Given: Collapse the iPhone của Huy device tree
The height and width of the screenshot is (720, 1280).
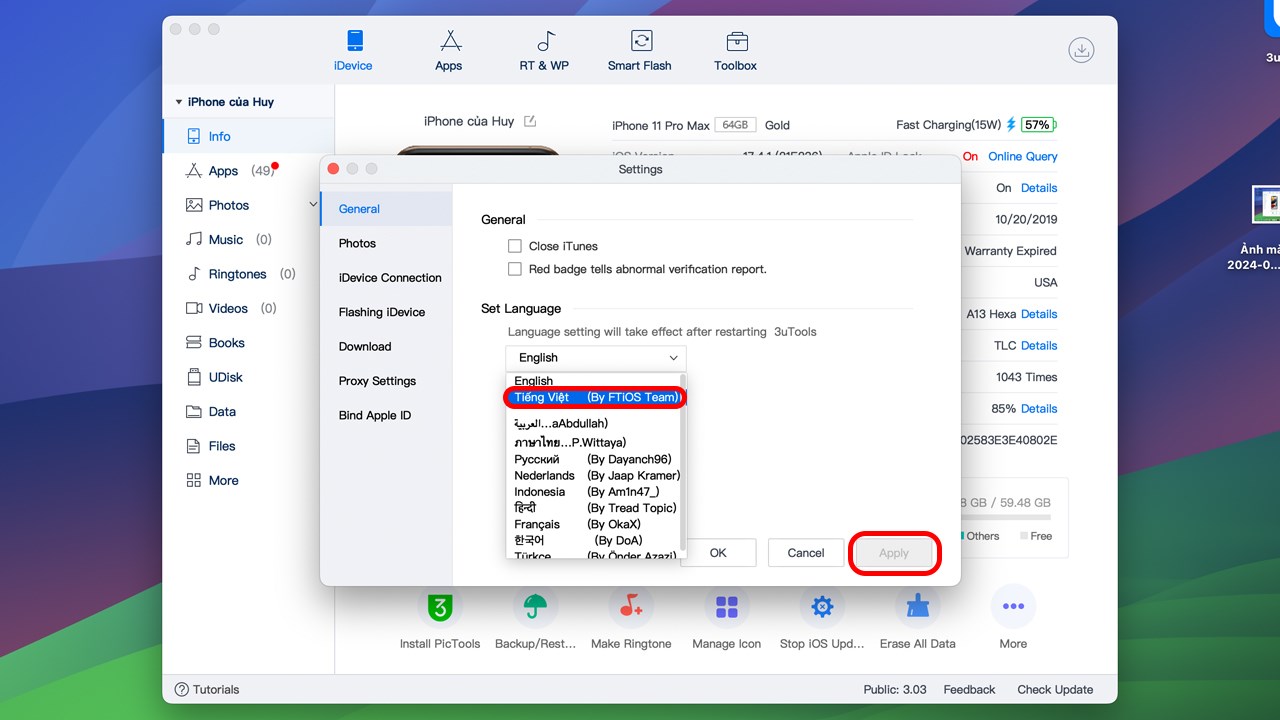Looking at the screenshot, I should coord(179,102).
